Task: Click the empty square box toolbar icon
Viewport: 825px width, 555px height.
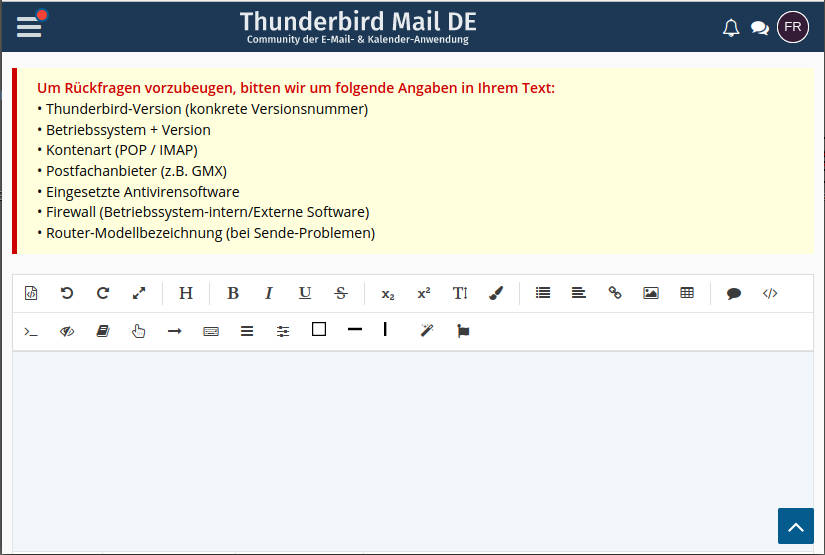Action: [x=319, y=329]
